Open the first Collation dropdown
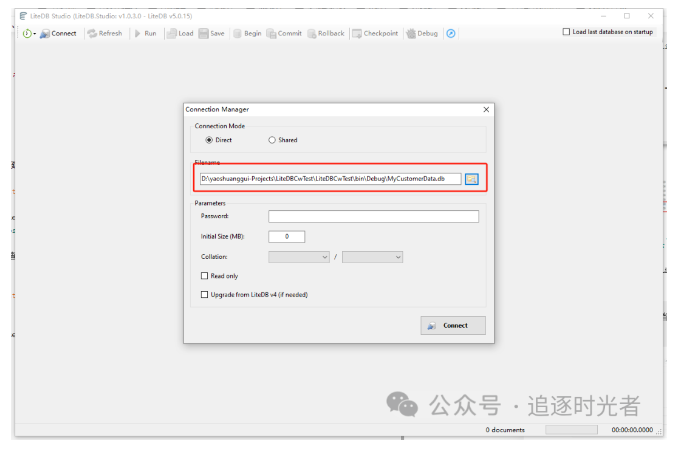685x450 pixels. point(299,257)
